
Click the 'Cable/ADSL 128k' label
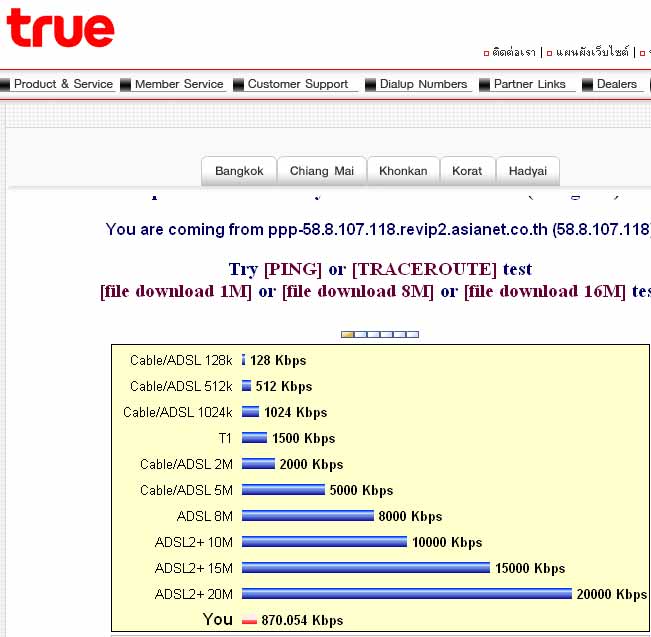181,360
